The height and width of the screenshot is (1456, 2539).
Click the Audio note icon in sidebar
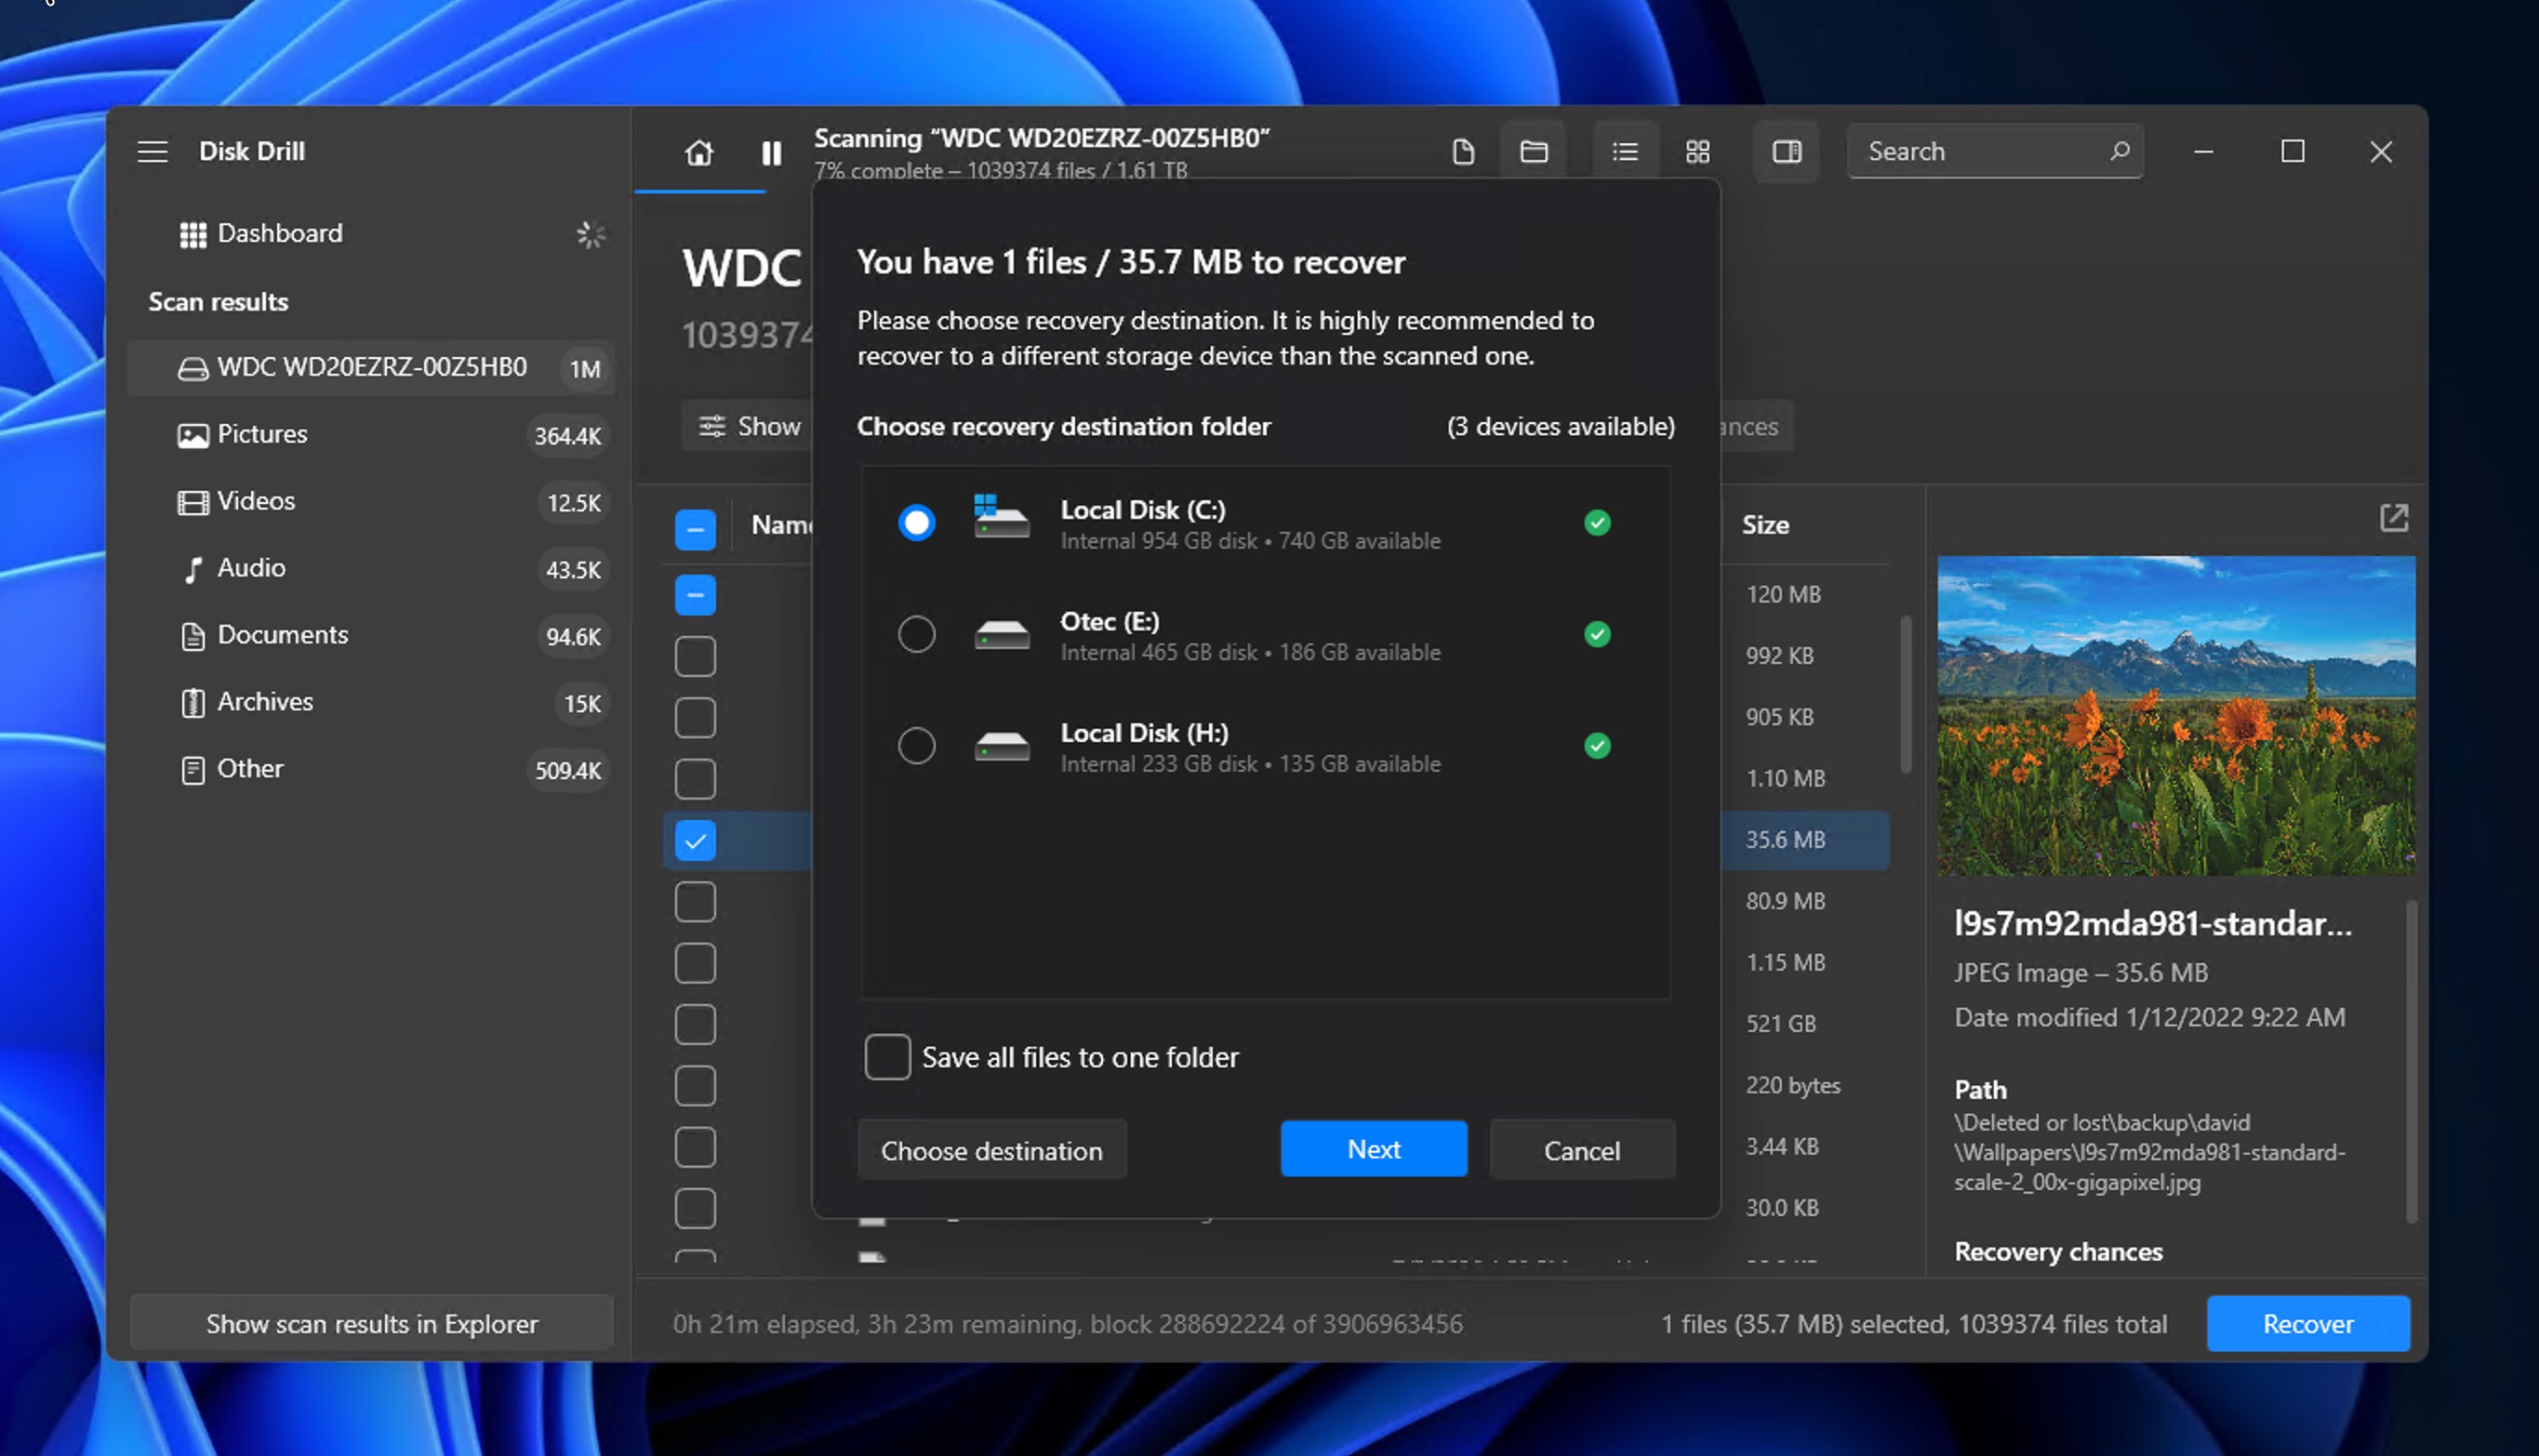coord(193,569)
